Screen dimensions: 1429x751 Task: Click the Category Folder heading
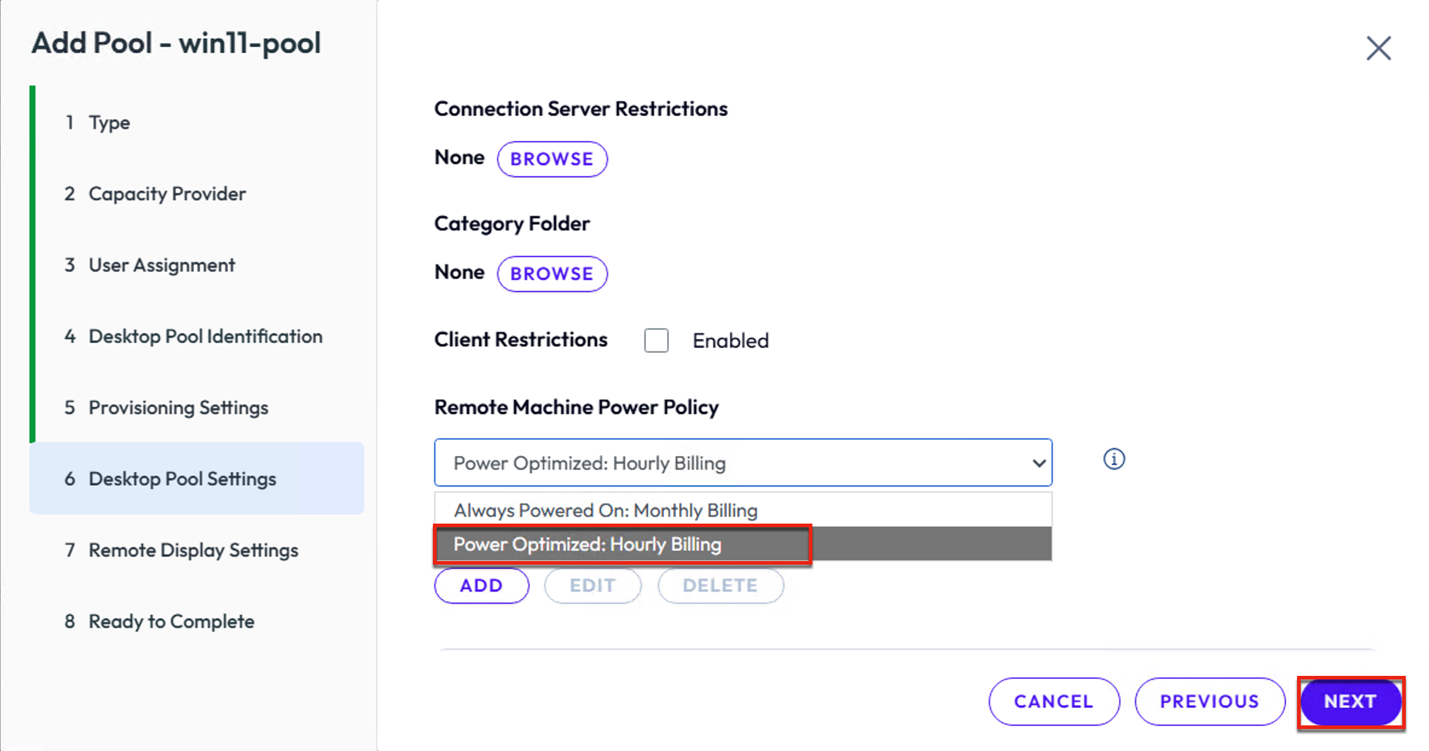click(x=512, y=224)
